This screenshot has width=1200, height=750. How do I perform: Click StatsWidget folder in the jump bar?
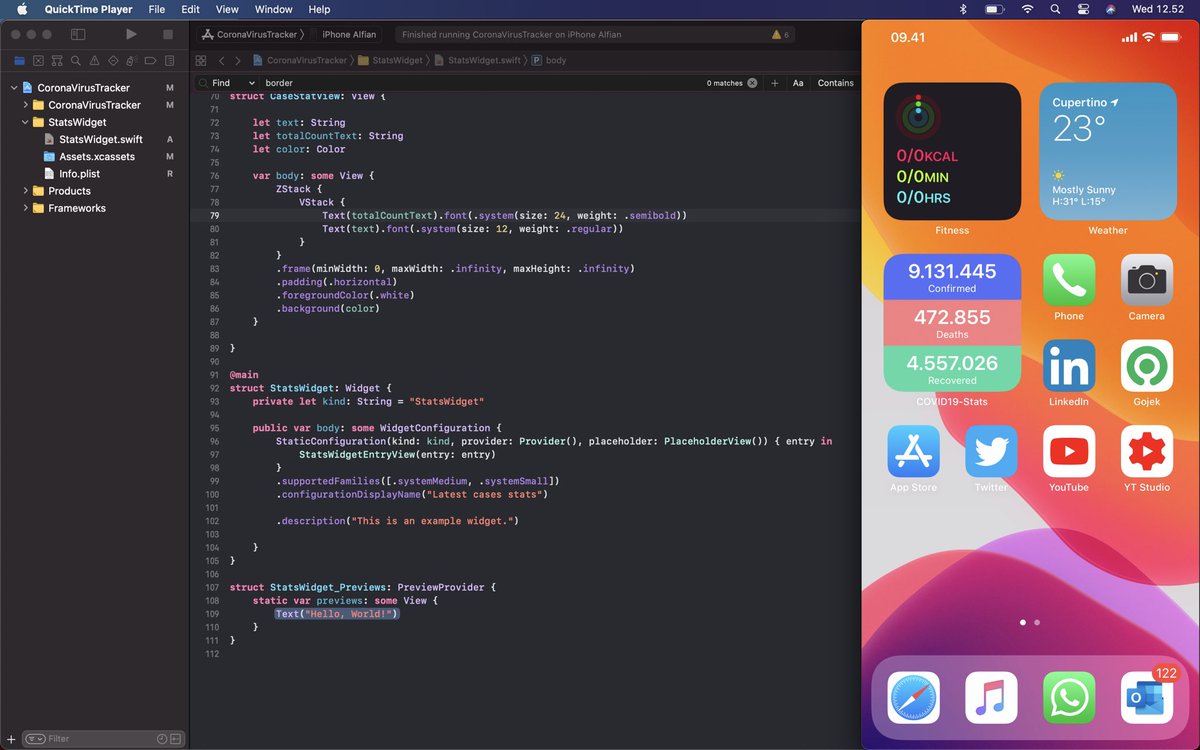[x=391, y=60]
